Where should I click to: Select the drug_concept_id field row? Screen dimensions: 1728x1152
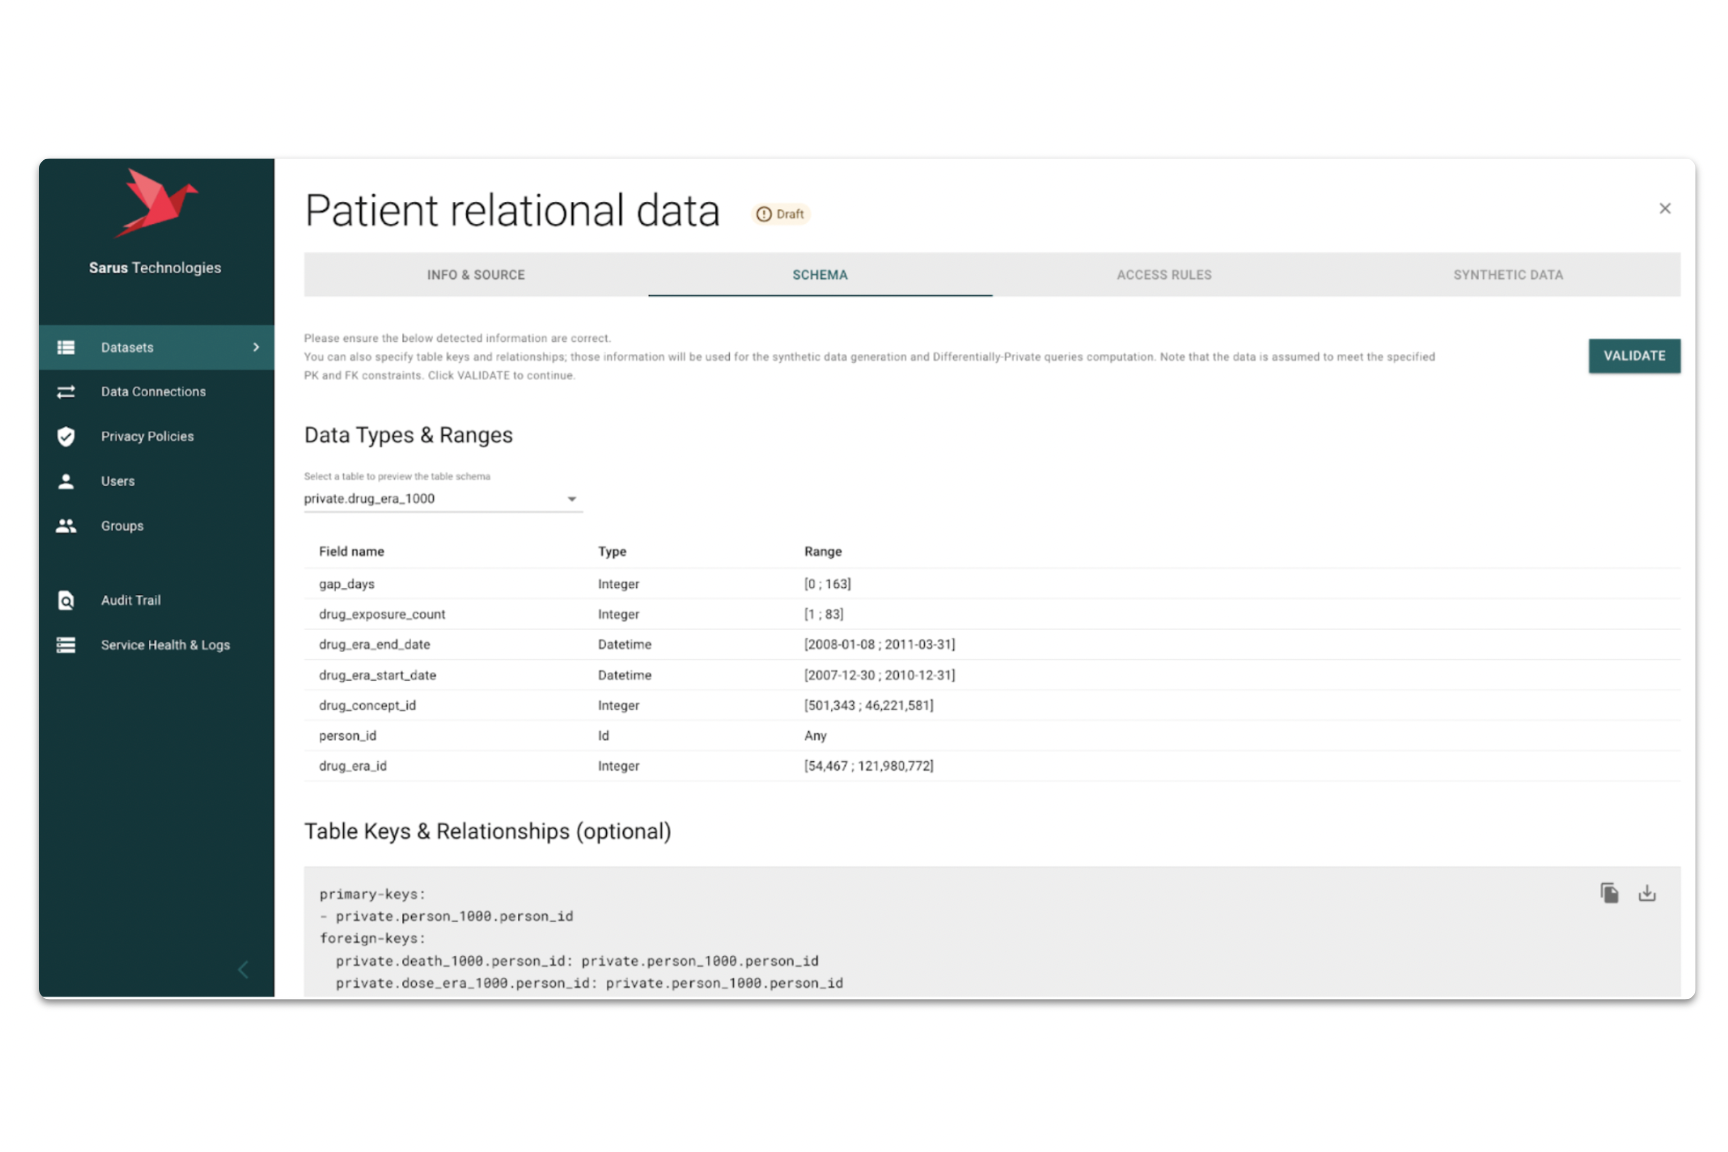point(367,706)
